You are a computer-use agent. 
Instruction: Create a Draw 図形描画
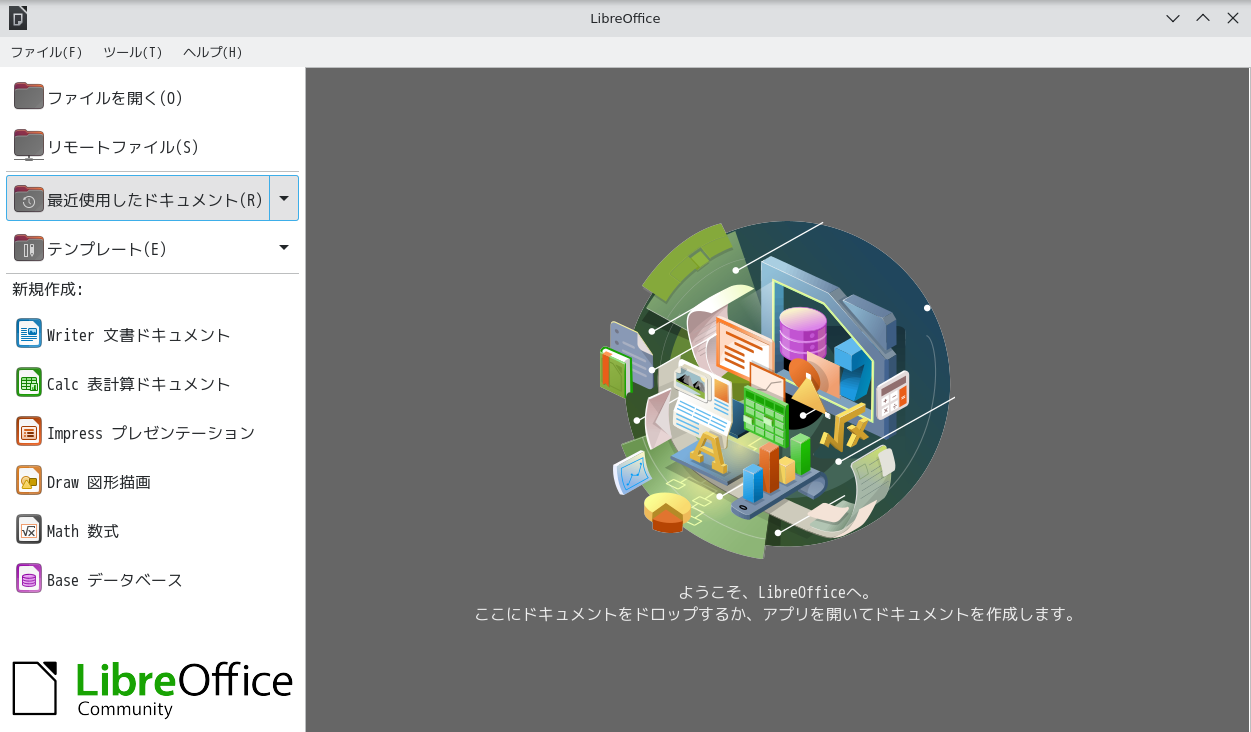click(x=152, y=481)
